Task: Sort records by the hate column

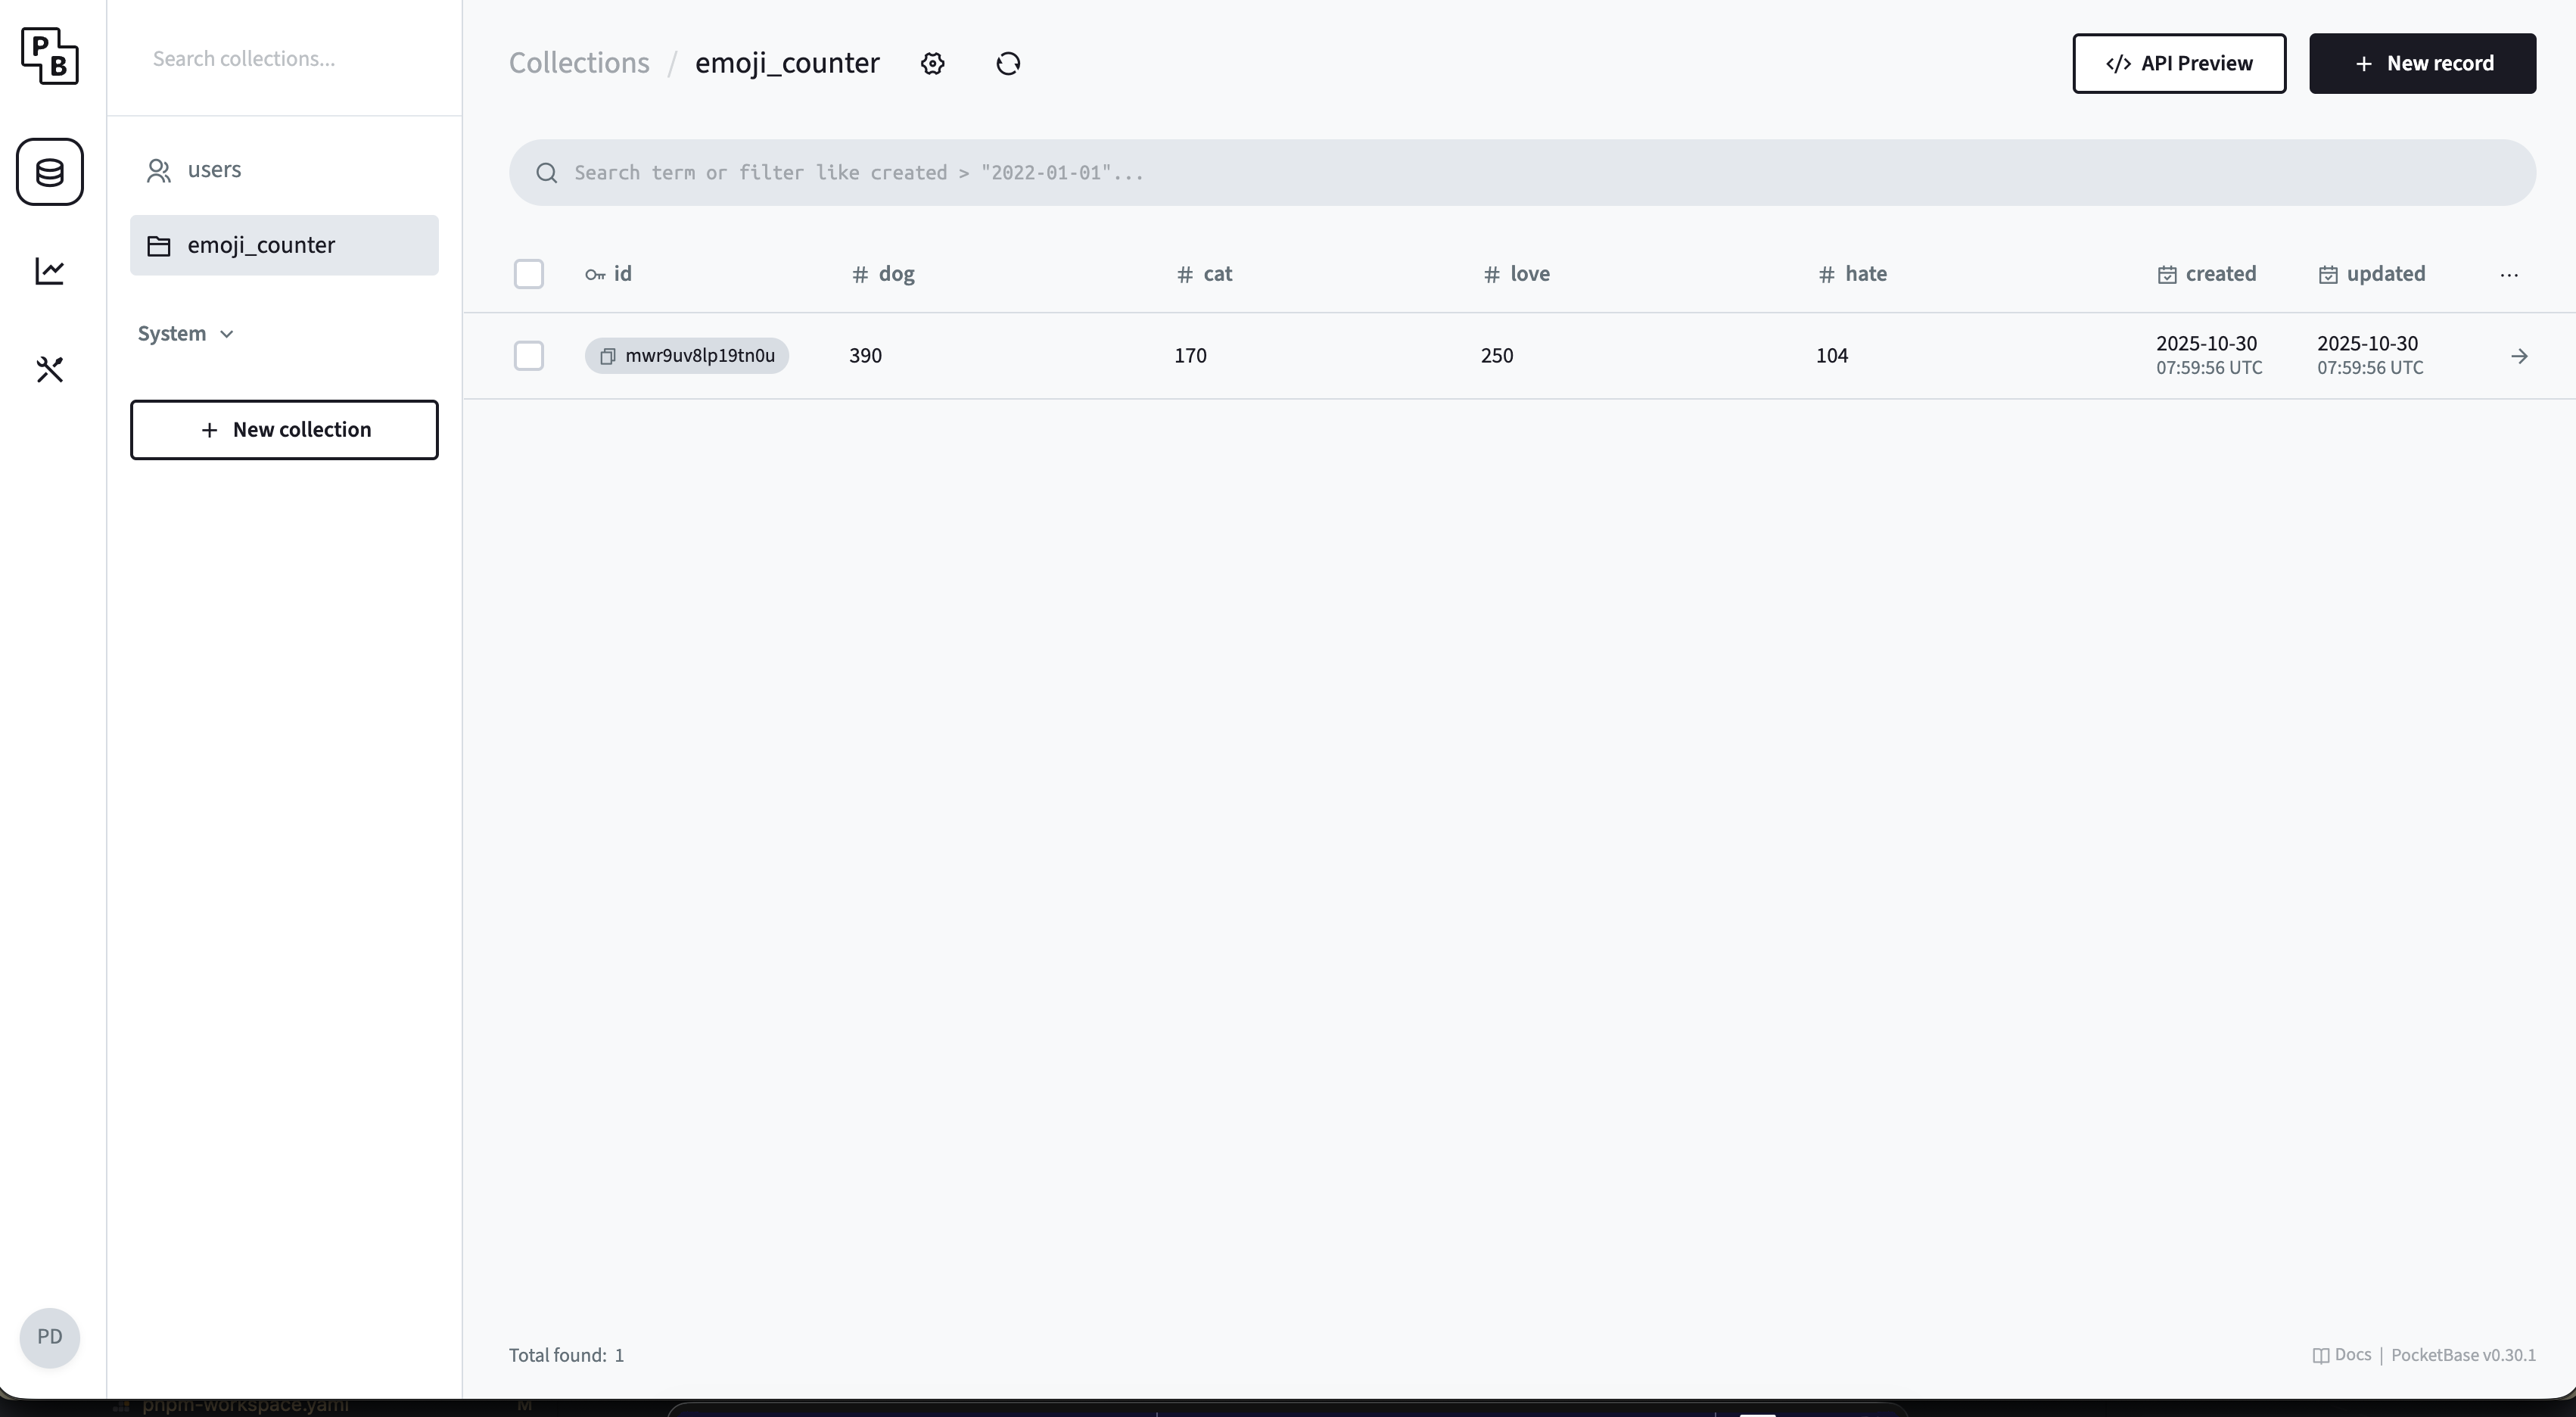Action: click(1854, 274)
